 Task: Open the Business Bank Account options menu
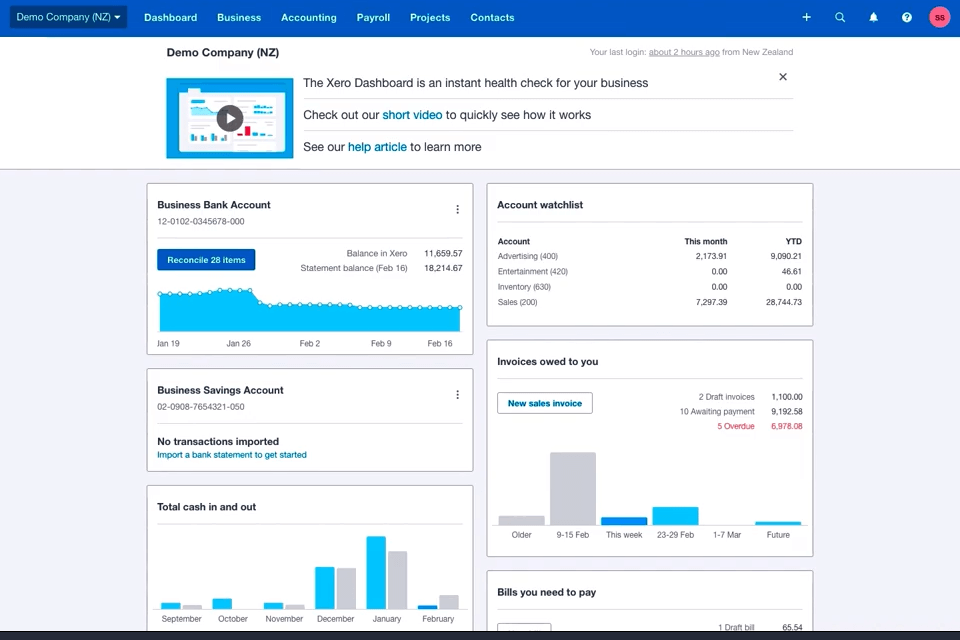point(457,209)
